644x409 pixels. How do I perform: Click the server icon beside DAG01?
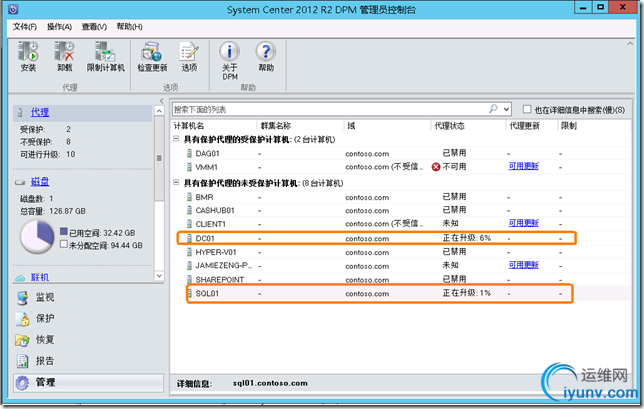(189, 154)
